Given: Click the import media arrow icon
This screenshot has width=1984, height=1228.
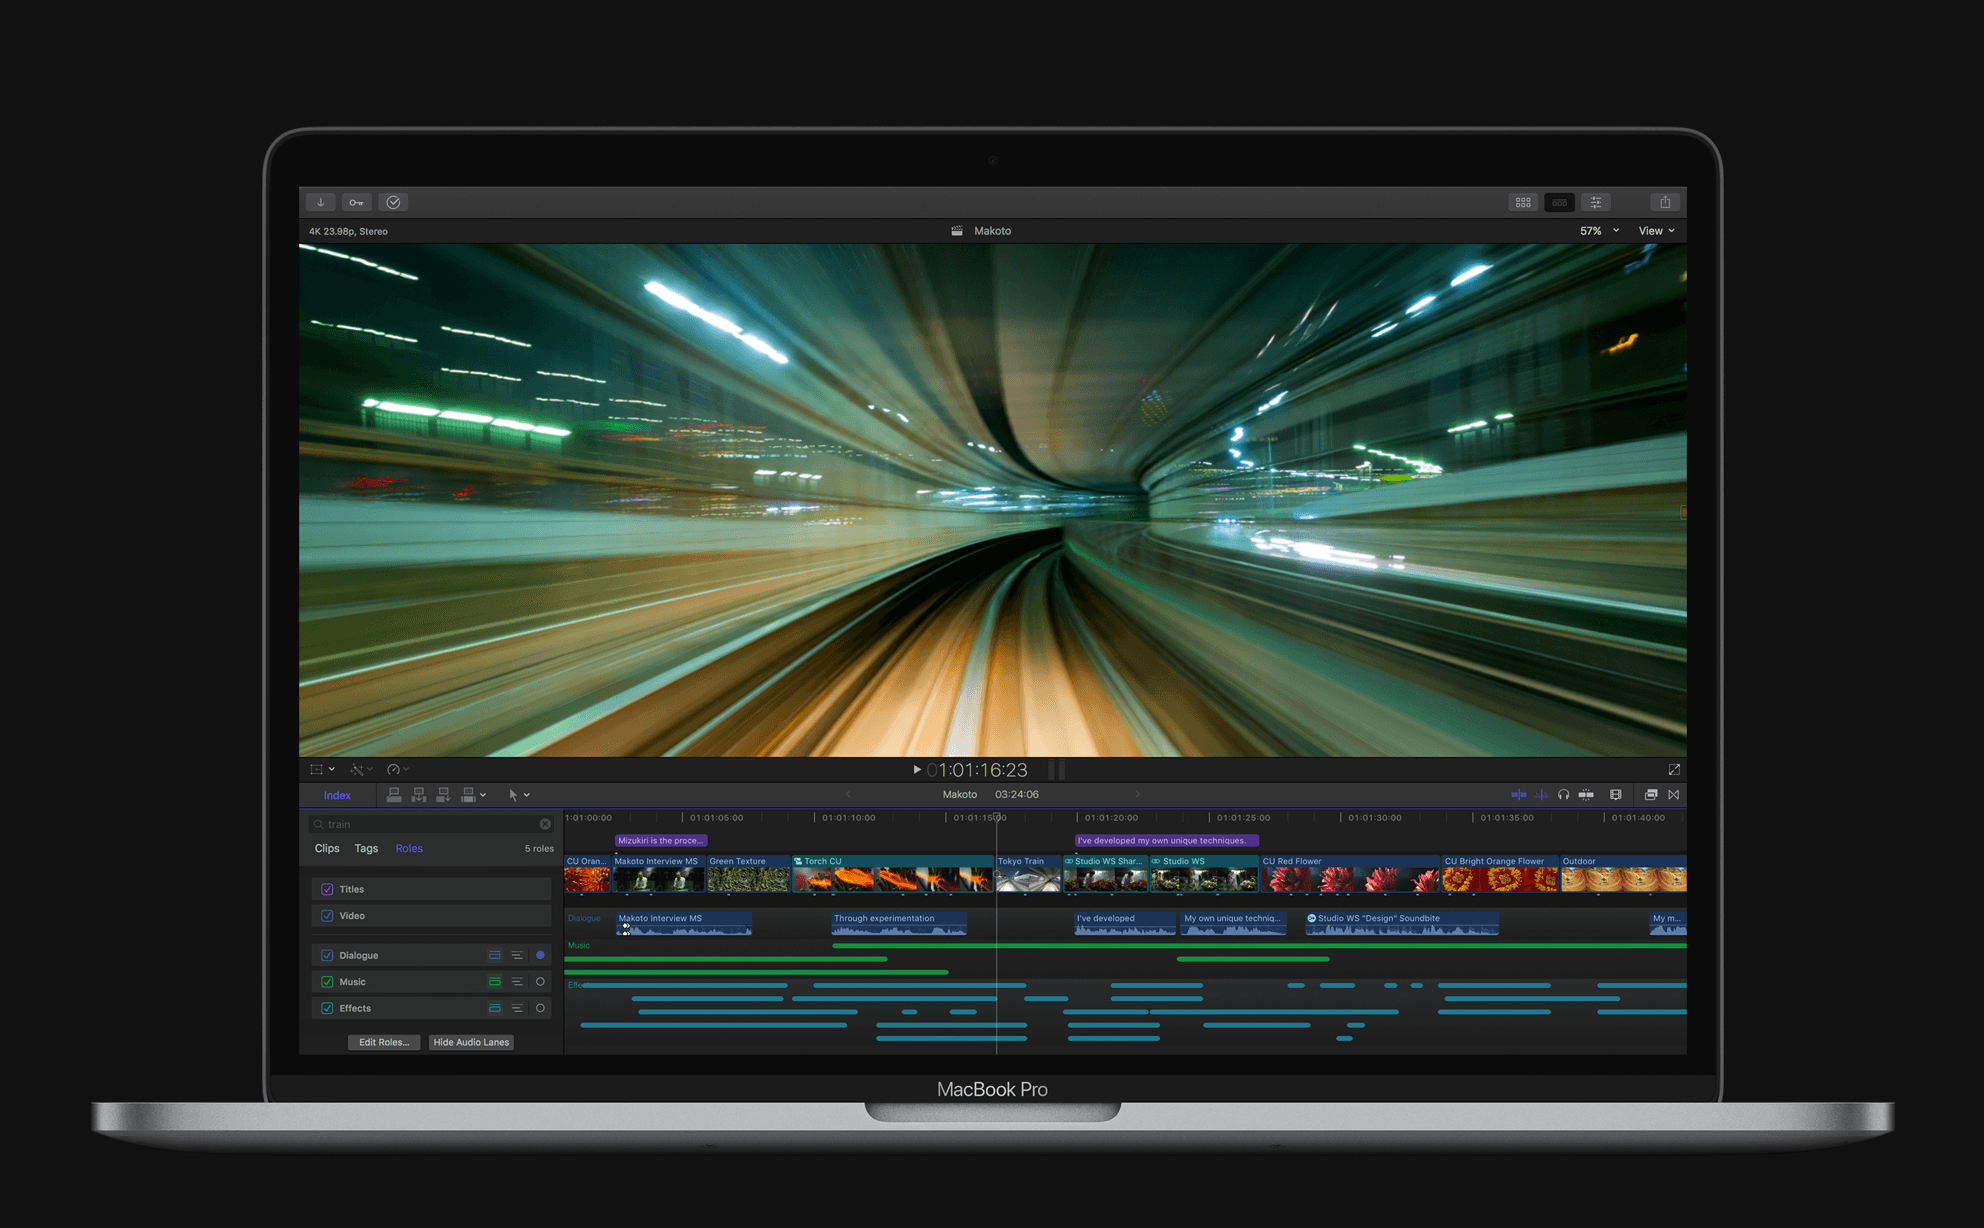Looking at the screenshot, I should (x=320, y=202).
